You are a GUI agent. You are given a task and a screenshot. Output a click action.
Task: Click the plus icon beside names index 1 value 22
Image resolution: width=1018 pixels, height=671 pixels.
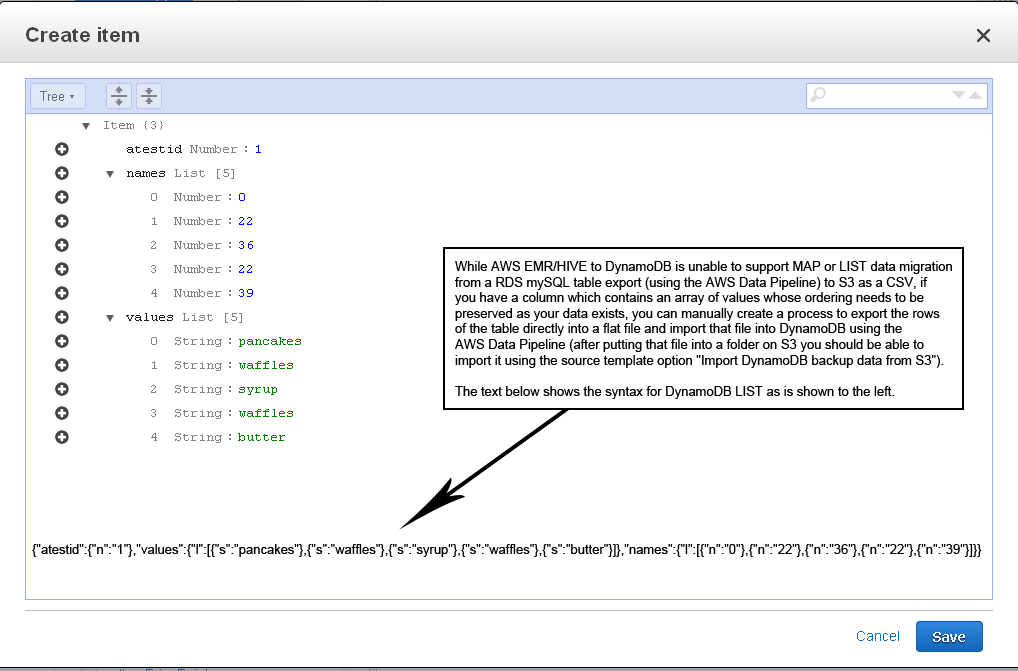coord(62,221)
